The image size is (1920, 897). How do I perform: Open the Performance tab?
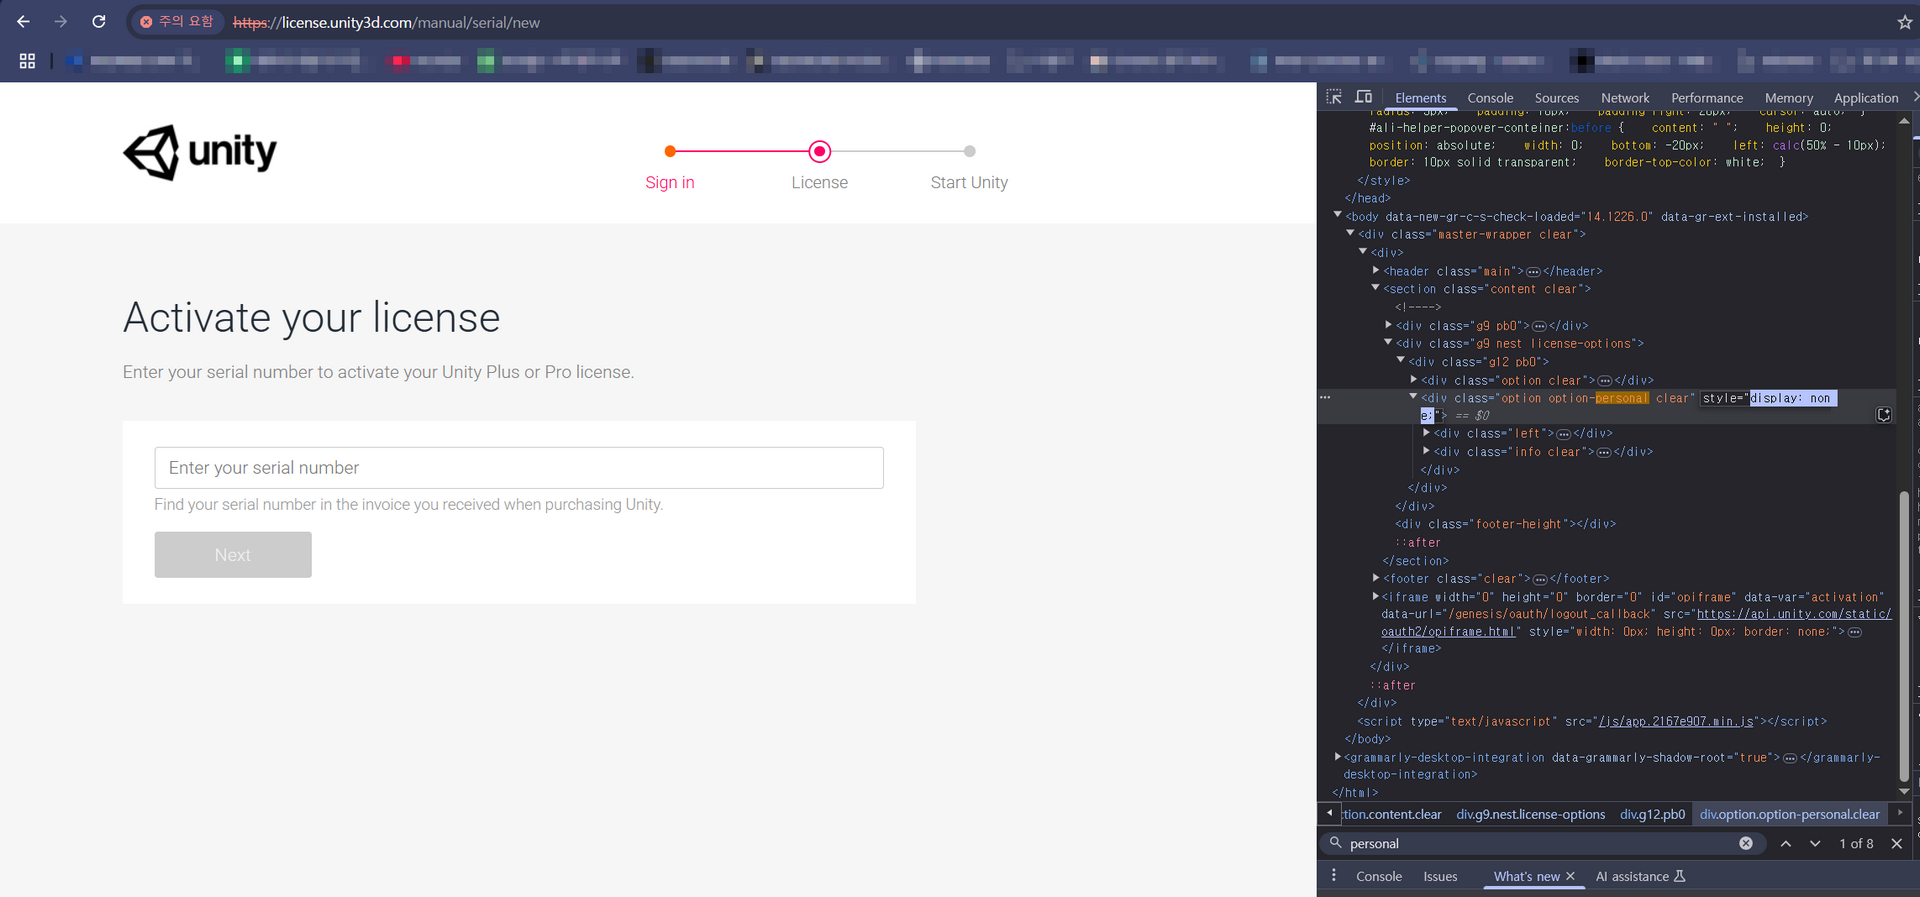pyautogui.click(x=1707, y=98)
